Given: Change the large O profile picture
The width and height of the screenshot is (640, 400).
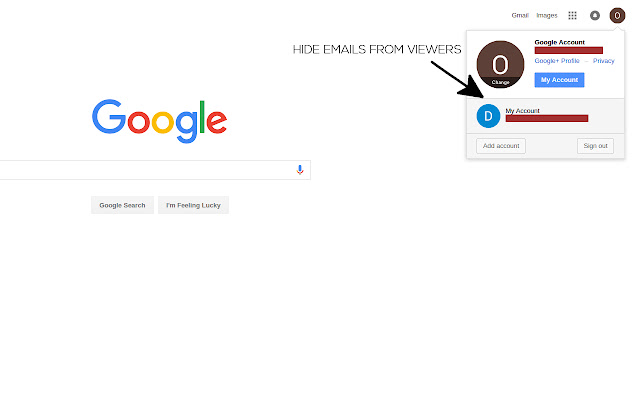Looking at the screenshot, I should 500,64.
